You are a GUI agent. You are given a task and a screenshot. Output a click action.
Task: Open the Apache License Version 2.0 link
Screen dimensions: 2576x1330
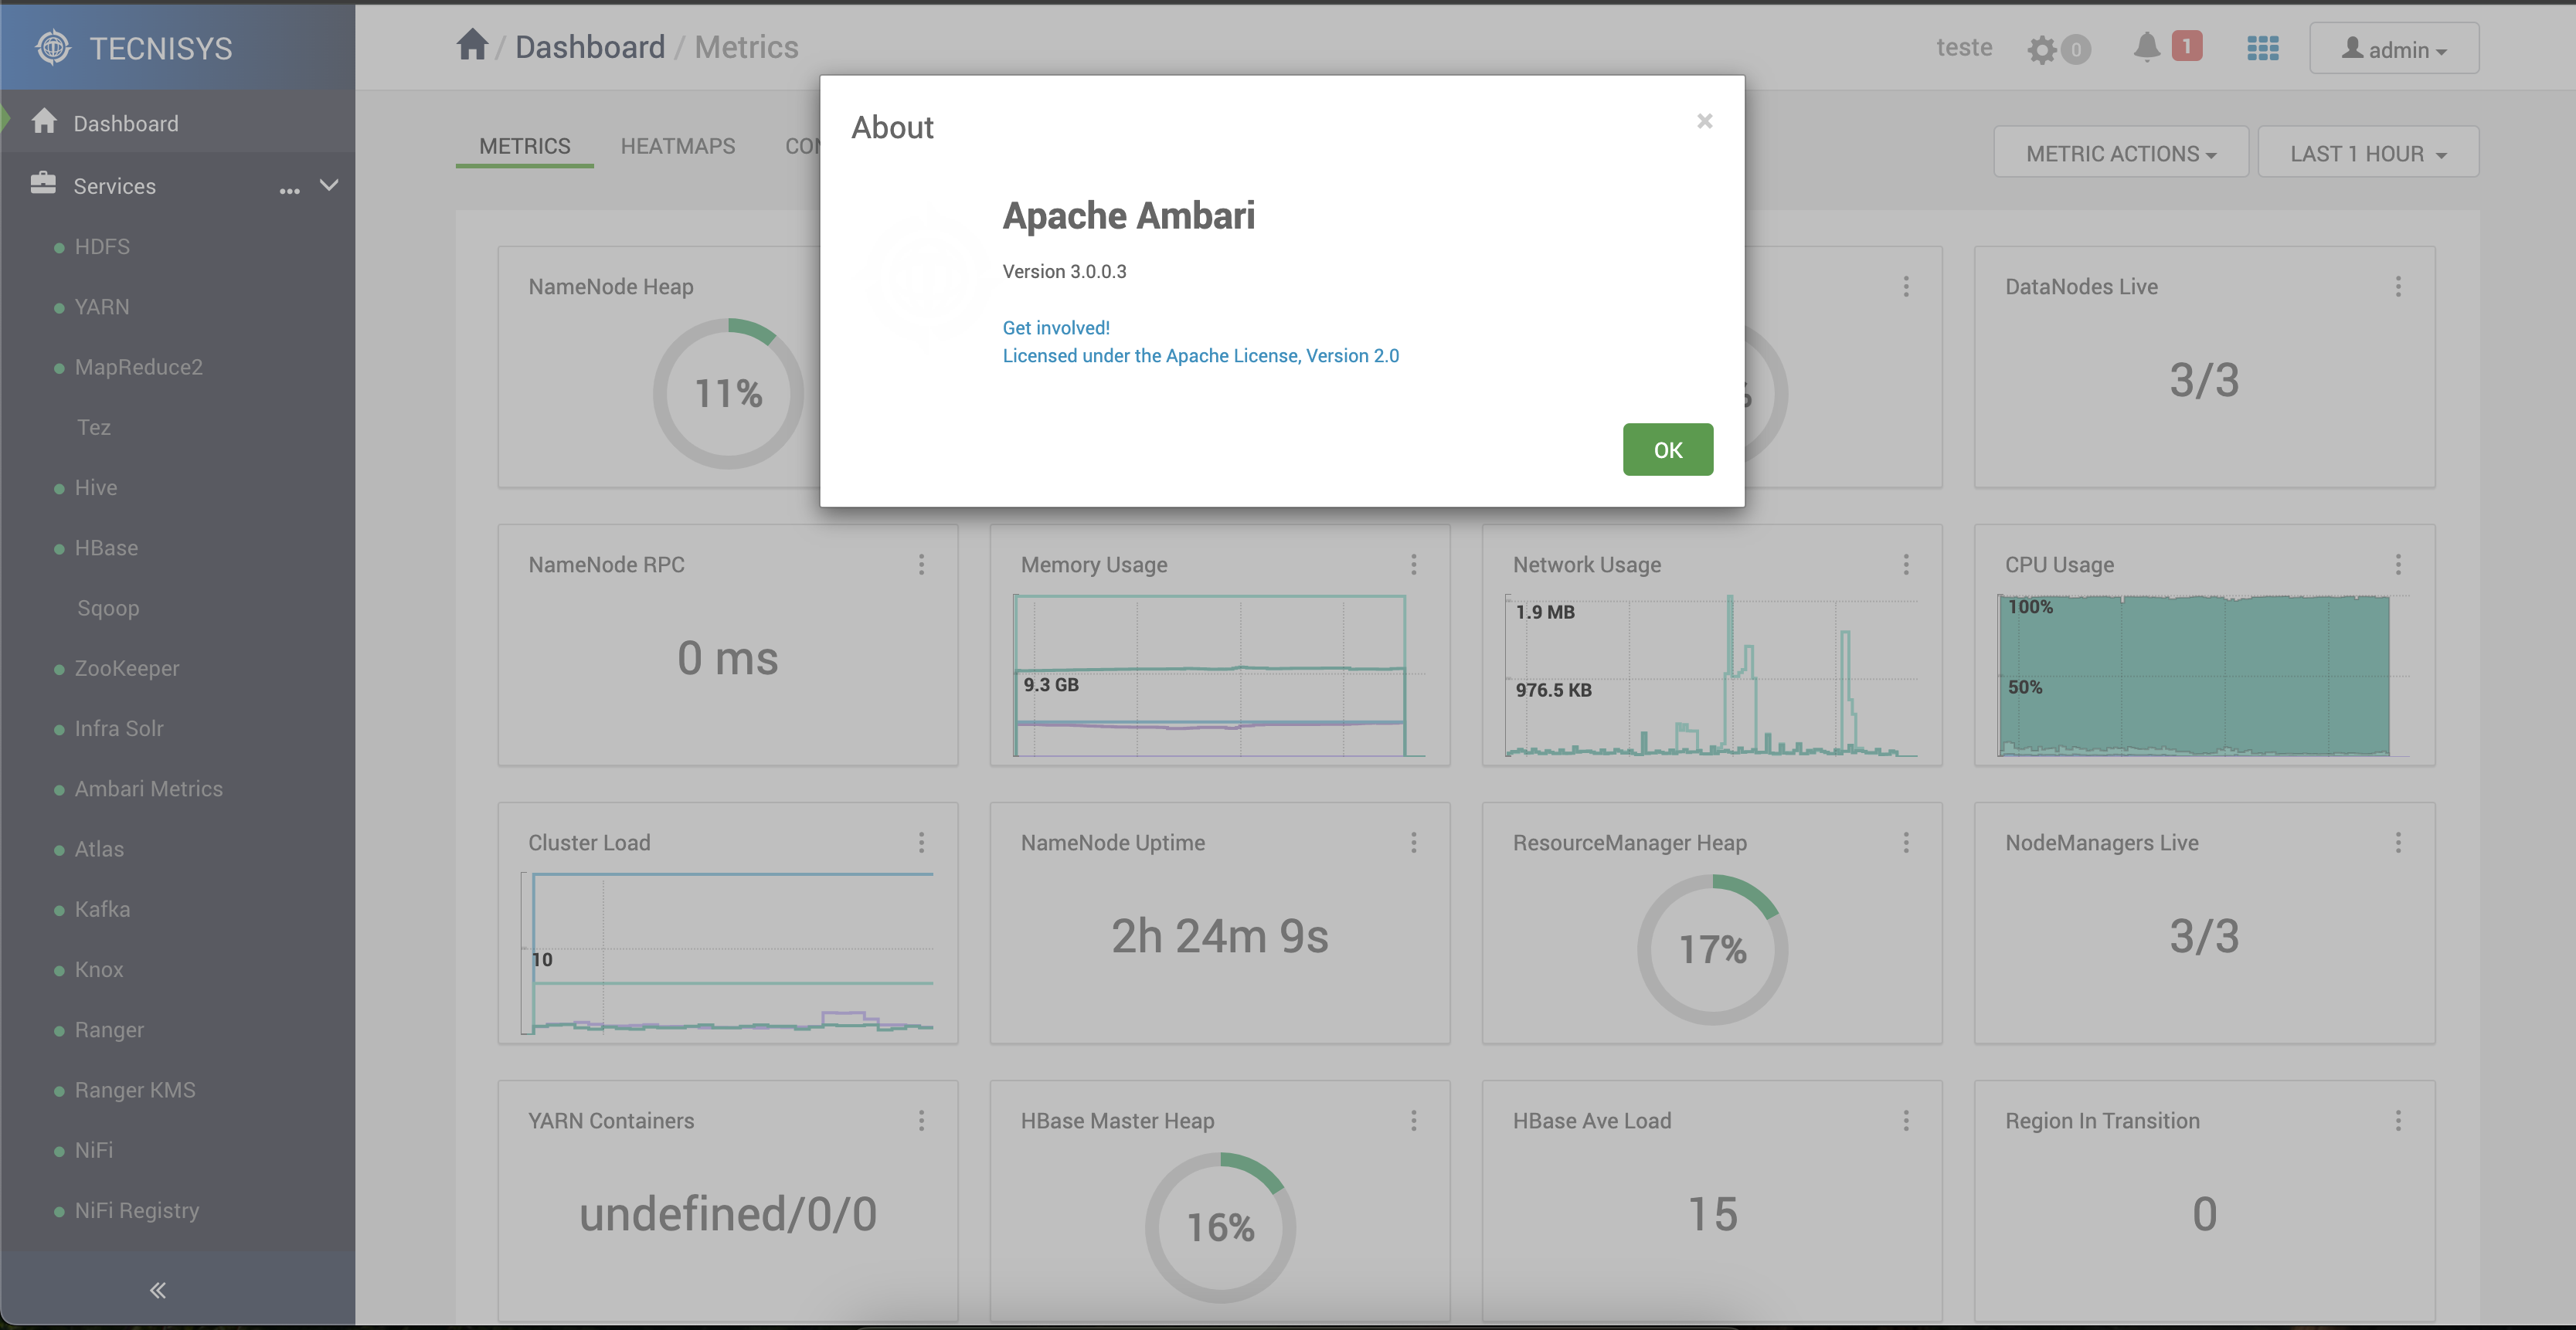tap(1201, 356)
